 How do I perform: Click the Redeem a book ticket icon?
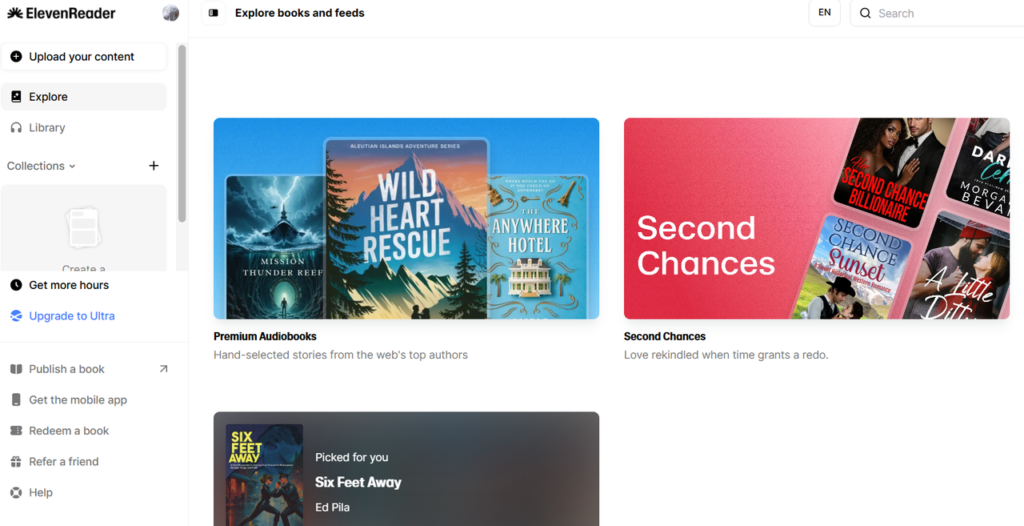16,431
